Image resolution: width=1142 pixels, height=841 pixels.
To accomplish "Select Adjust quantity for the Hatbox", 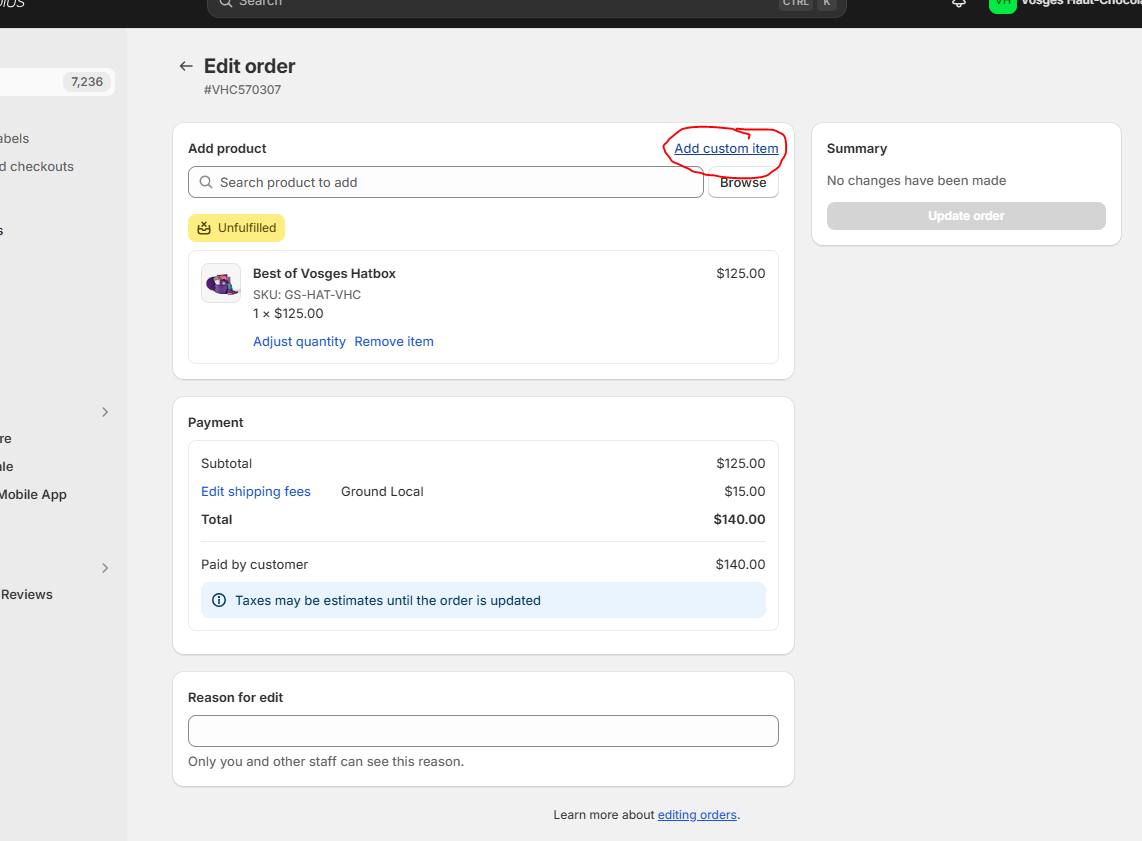I will click(299, 341).
